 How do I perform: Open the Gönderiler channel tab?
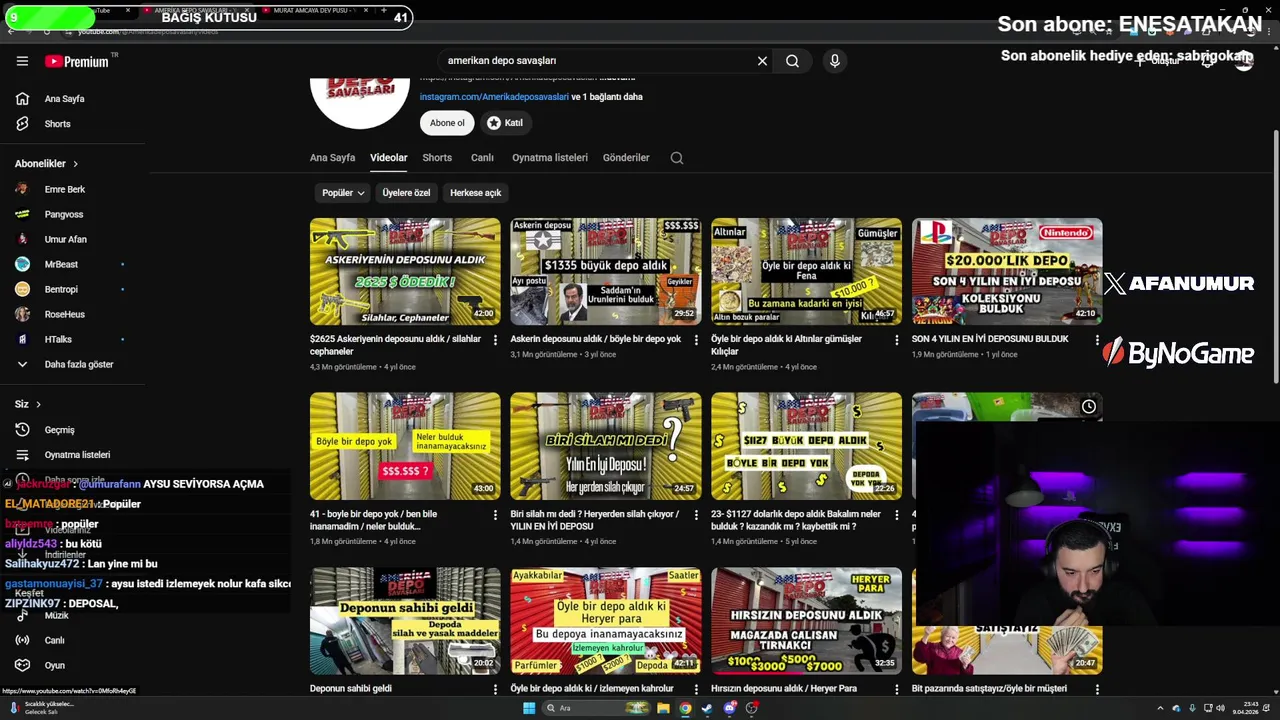626,158
